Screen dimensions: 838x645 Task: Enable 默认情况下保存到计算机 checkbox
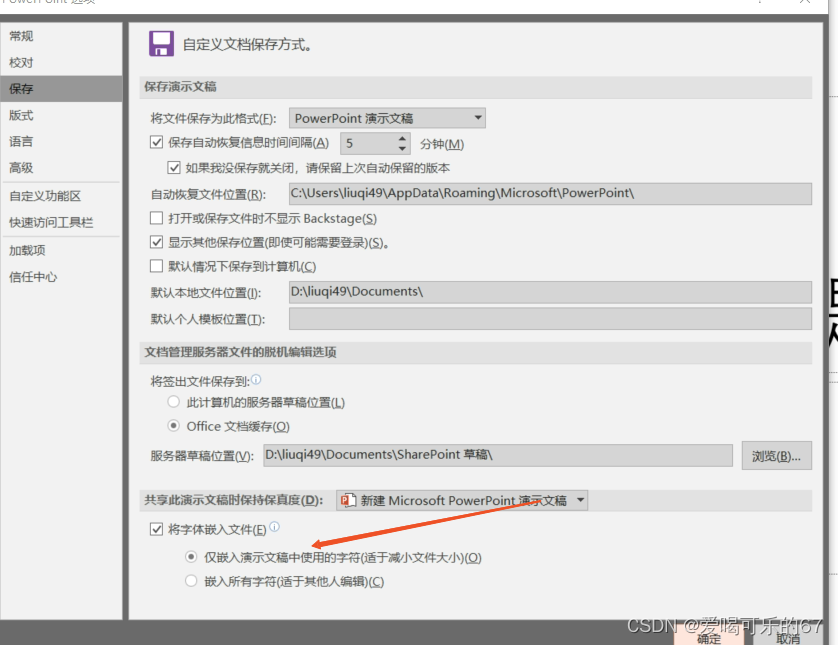coord(157,266)
